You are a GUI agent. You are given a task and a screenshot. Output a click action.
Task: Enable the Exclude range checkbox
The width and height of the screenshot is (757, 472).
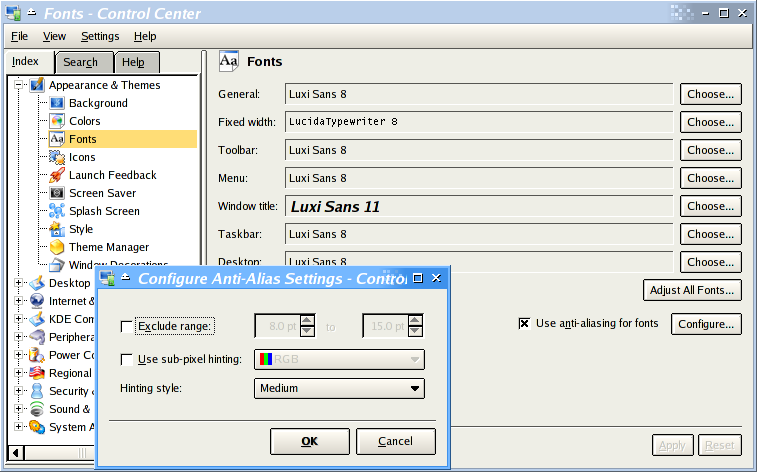point(126,326)
